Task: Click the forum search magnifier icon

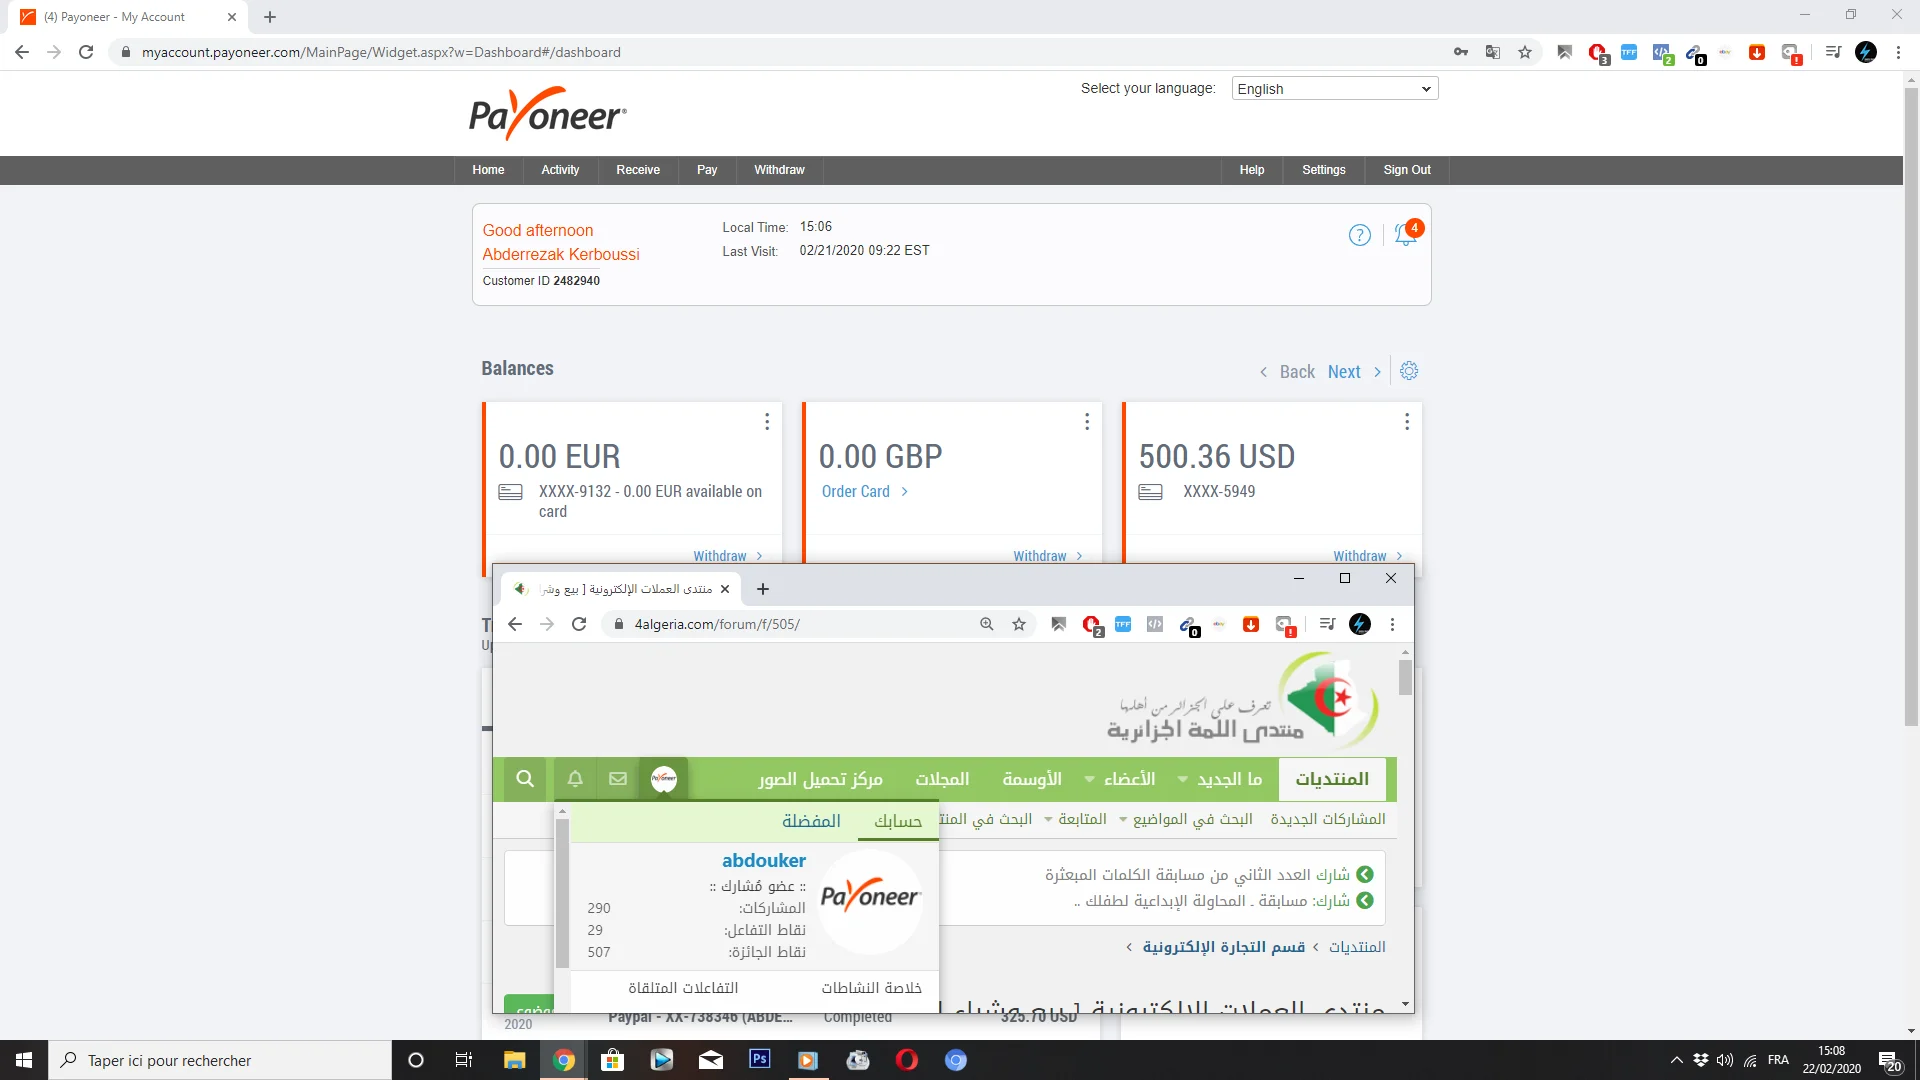Action: (x=525, y=778)
